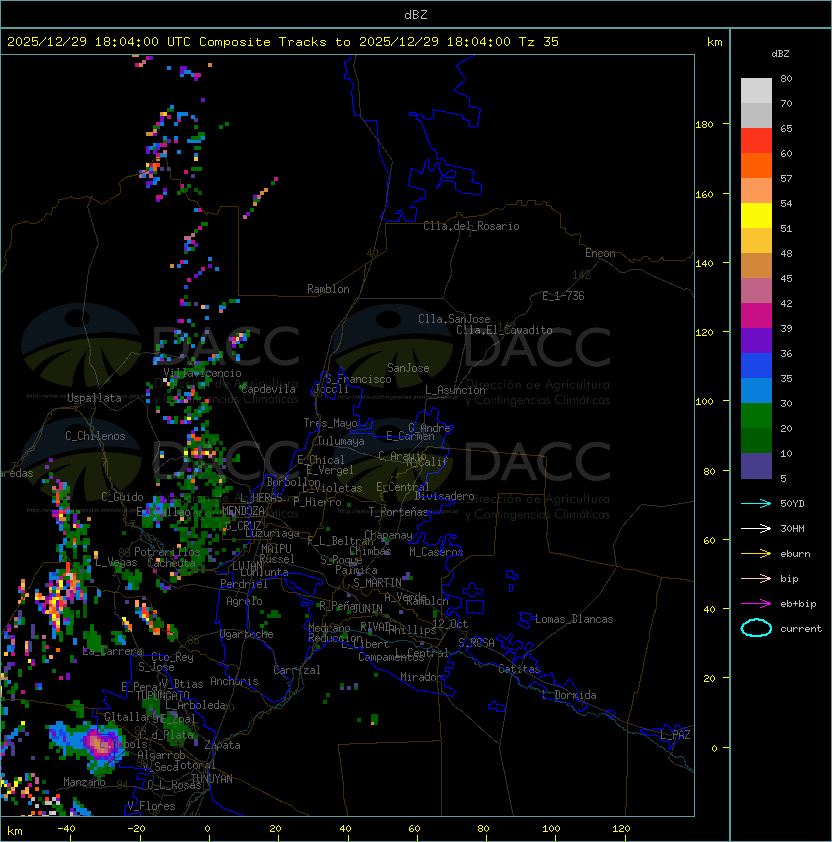Click the 'Catitas' map label
832x842 pixels.
coord(519,669)
